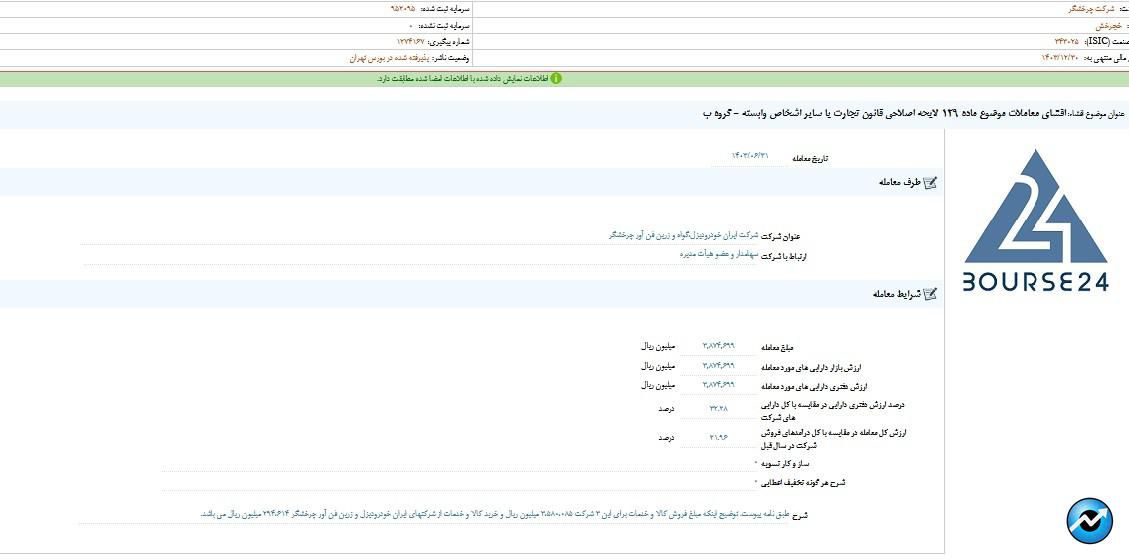The height and width of the screenshot is (560, 1129).
Task: Click the company name شرکت چرخشگر in header
Action: point(1090,9)
